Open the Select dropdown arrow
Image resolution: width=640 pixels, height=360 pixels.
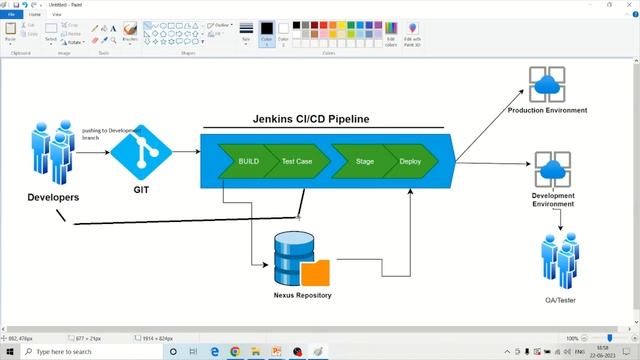(x=51, y=44)
